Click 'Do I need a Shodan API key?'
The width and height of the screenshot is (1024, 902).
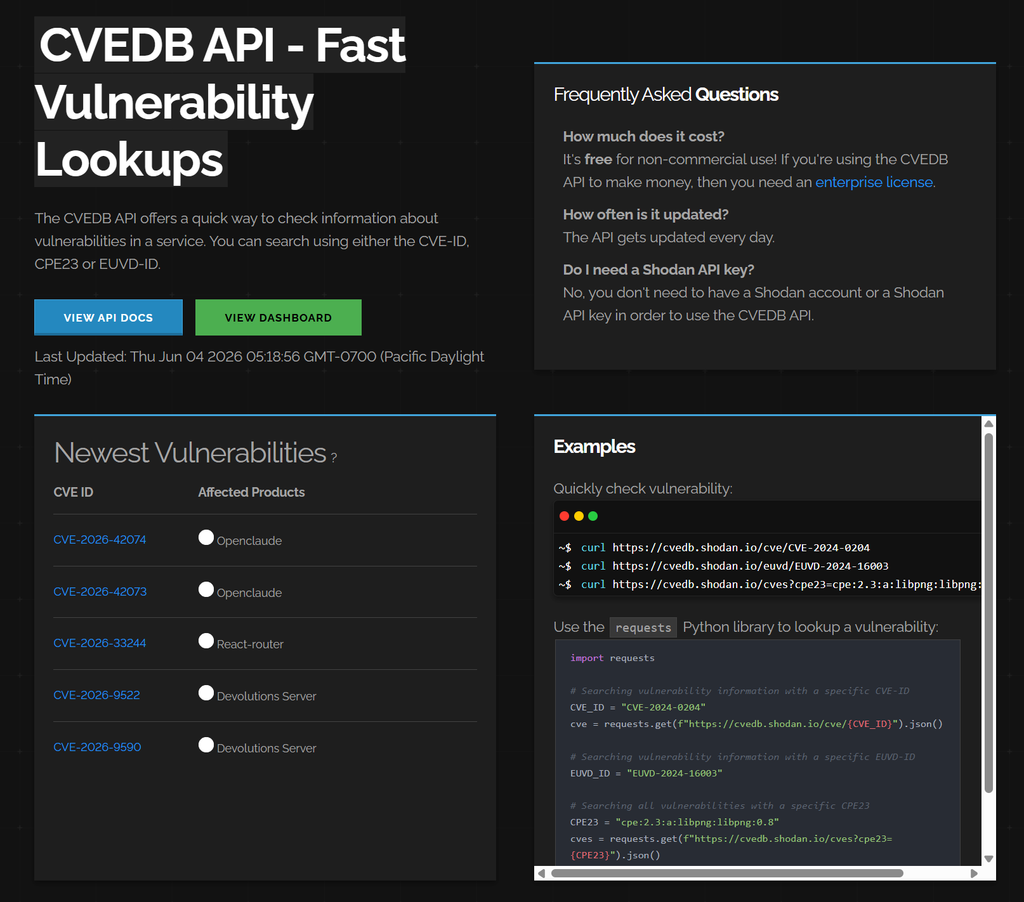[x=658, y=270]
